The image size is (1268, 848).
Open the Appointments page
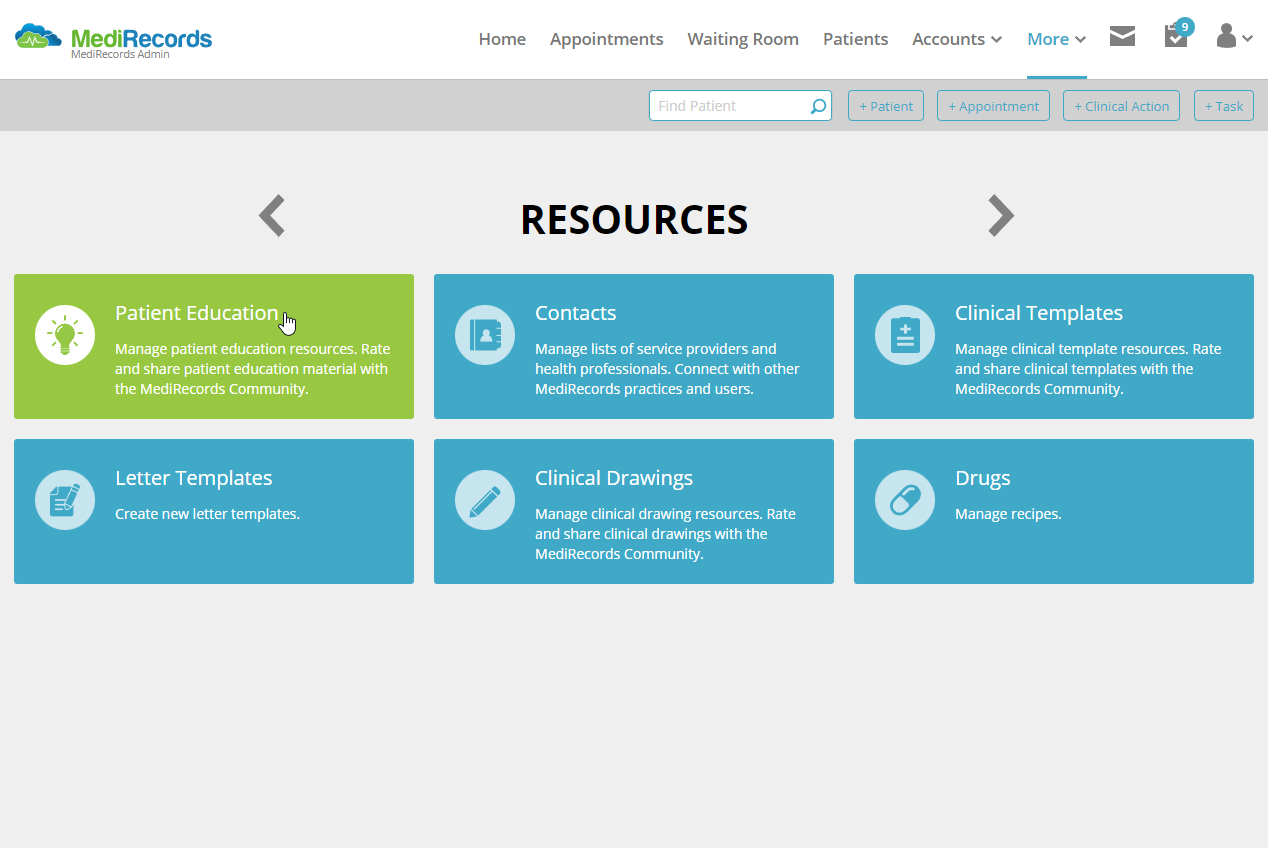click(x=606, y=39)
